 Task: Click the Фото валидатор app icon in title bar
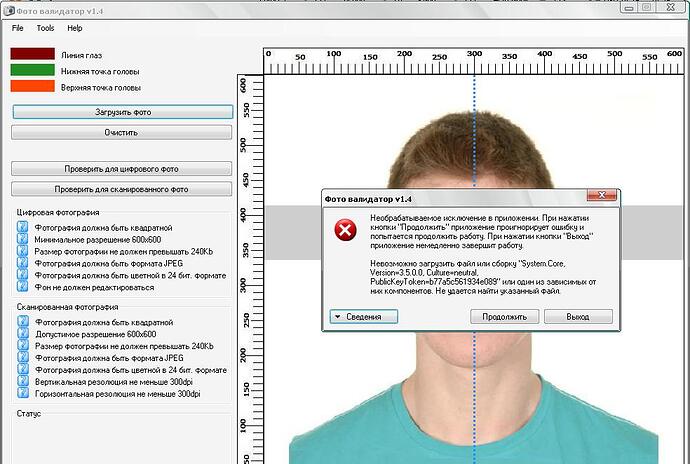pyautogui.click(x=9, y=11)
